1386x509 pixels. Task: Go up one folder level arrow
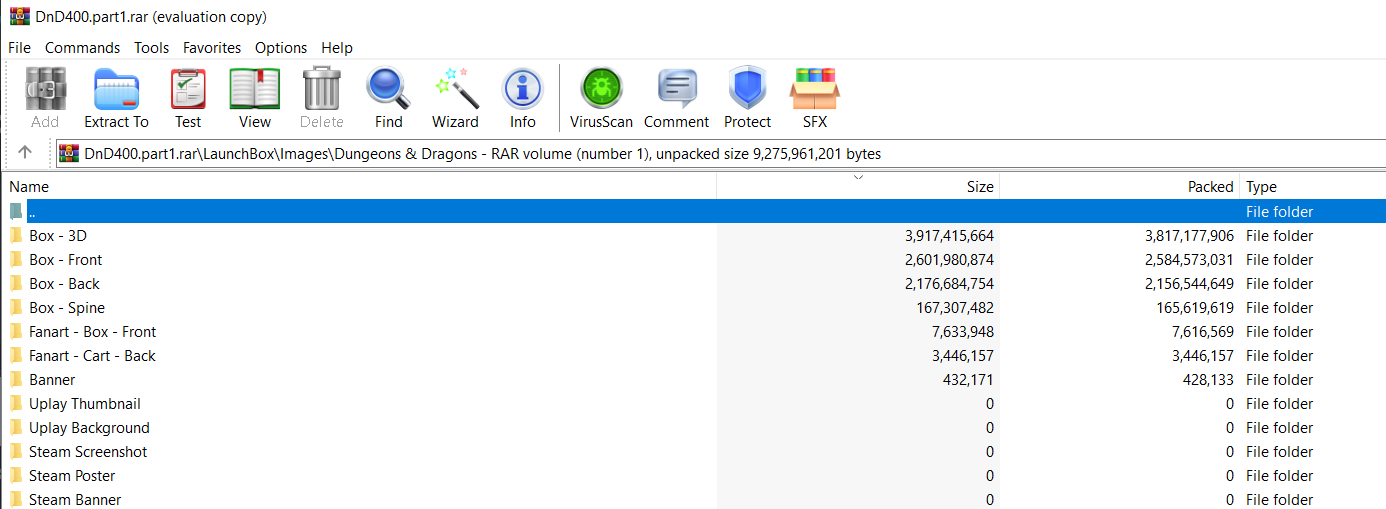click(25, 153)
